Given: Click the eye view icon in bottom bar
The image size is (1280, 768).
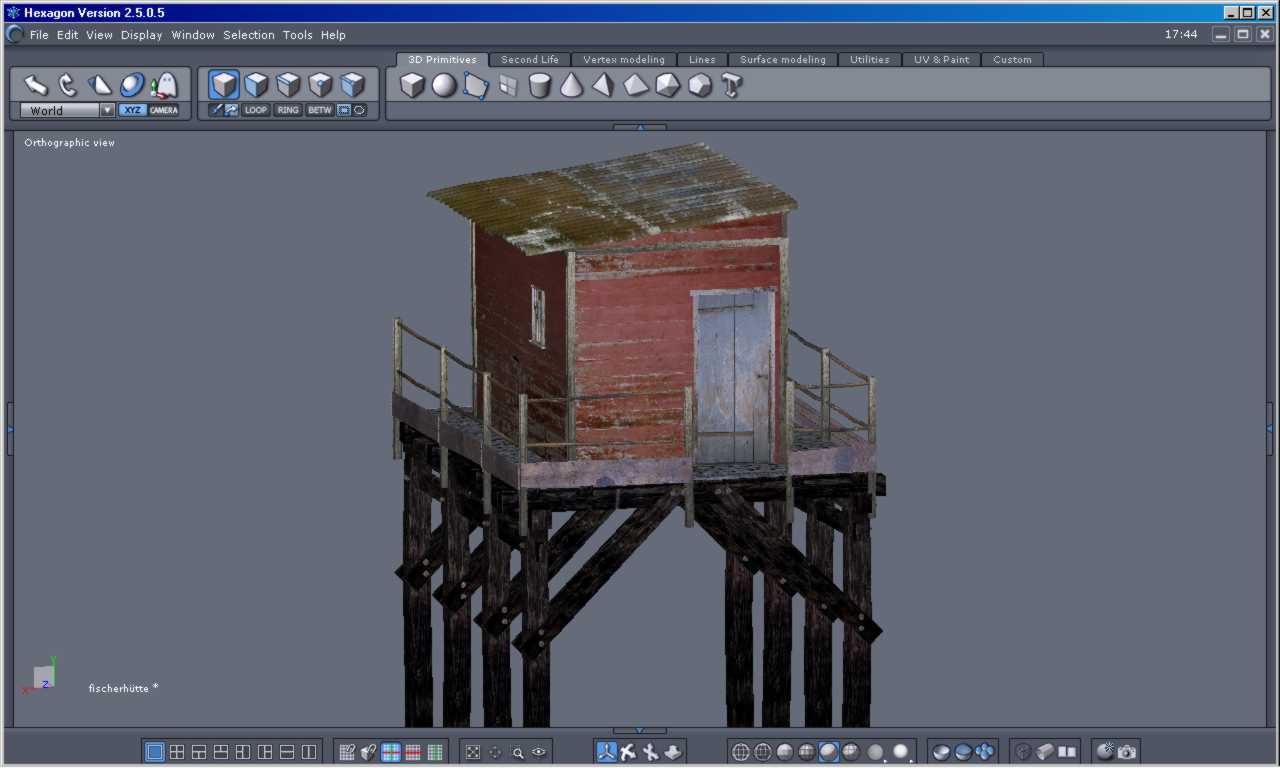Looking at the screenshot, I should (540, 752).
